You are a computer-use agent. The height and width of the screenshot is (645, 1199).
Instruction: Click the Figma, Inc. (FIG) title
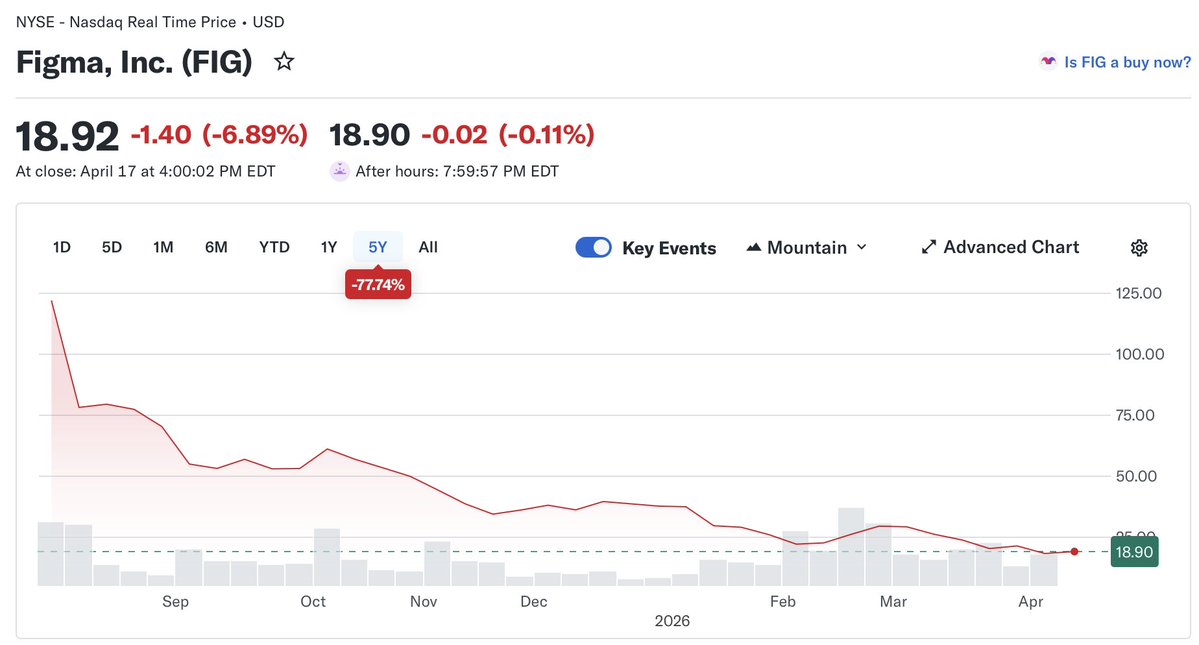click(x=134, y=62)
